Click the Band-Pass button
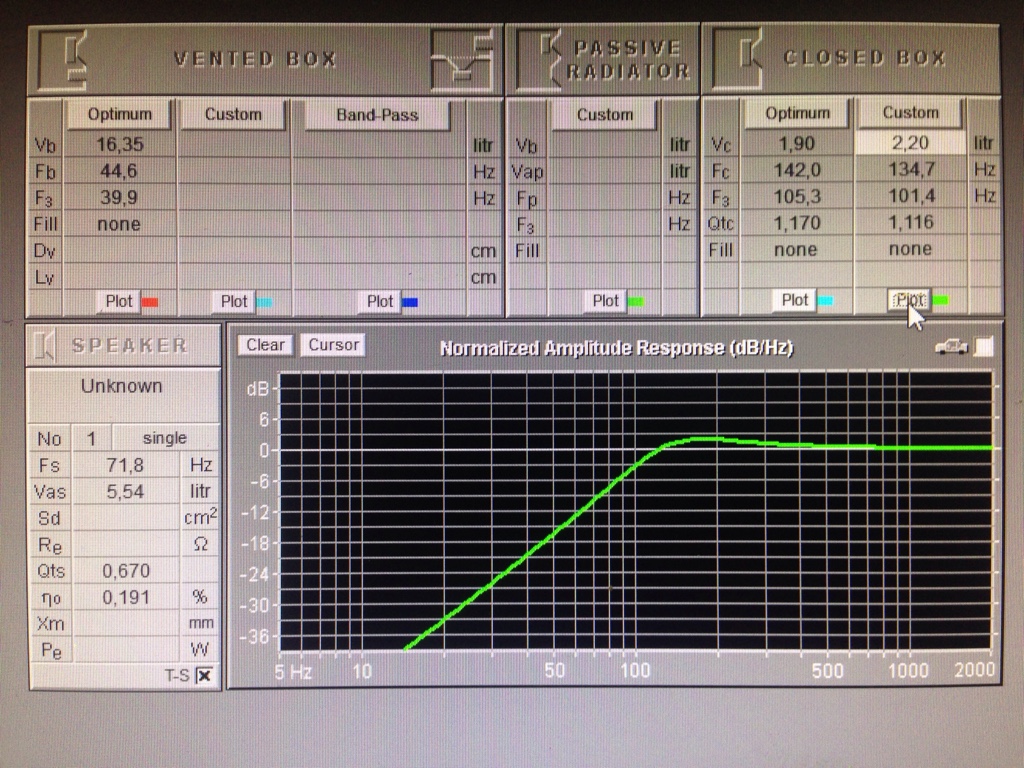 pos(377,115)
